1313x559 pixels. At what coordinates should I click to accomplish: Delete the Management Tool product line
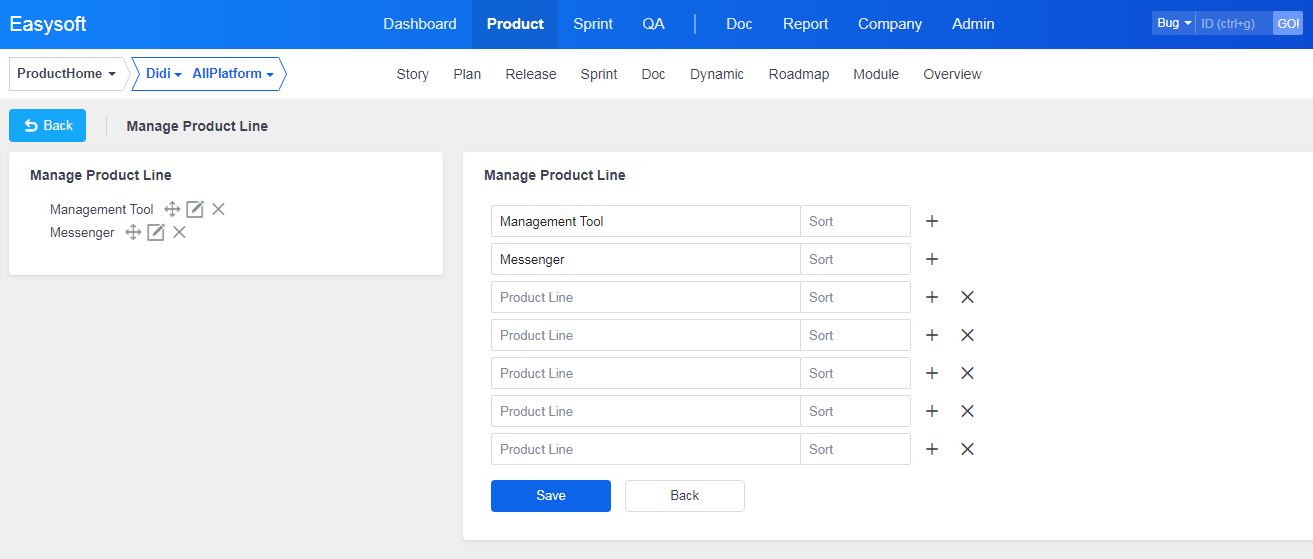coord(219,209)
